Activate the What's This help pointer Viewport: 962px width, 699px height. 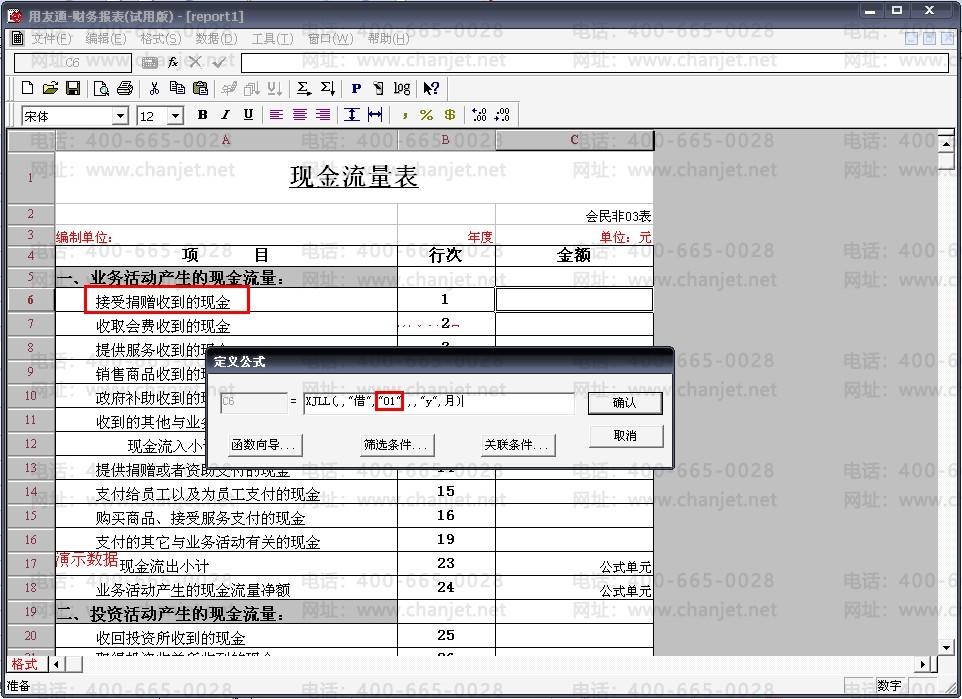coord(431,88)
